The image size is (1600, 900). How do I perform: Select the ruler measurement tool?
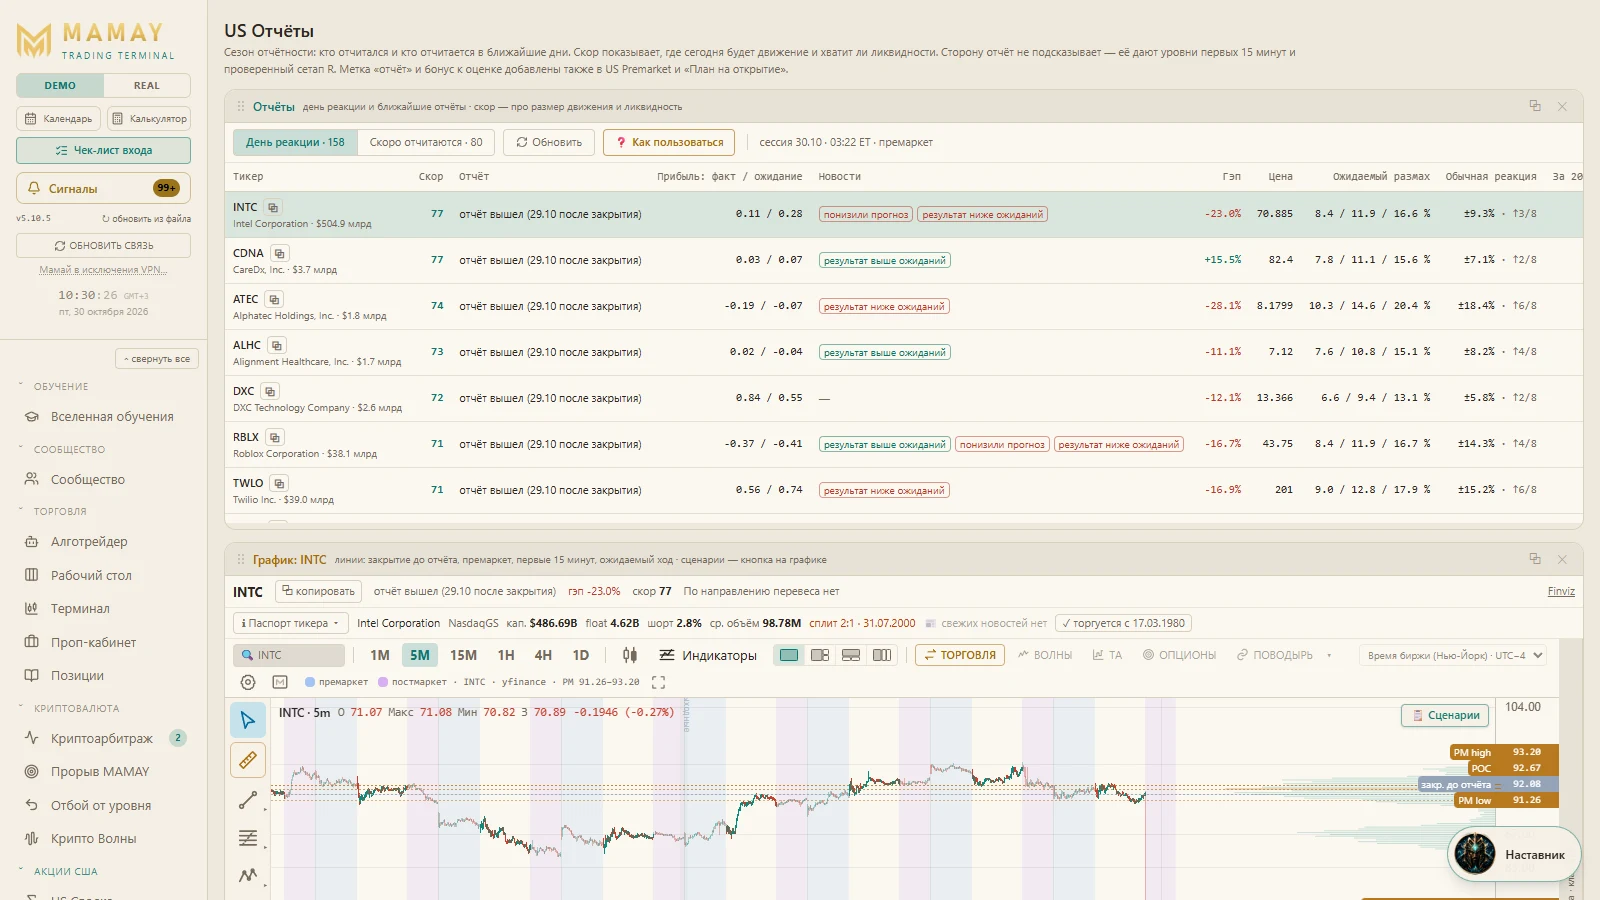(x=248, y=760)
